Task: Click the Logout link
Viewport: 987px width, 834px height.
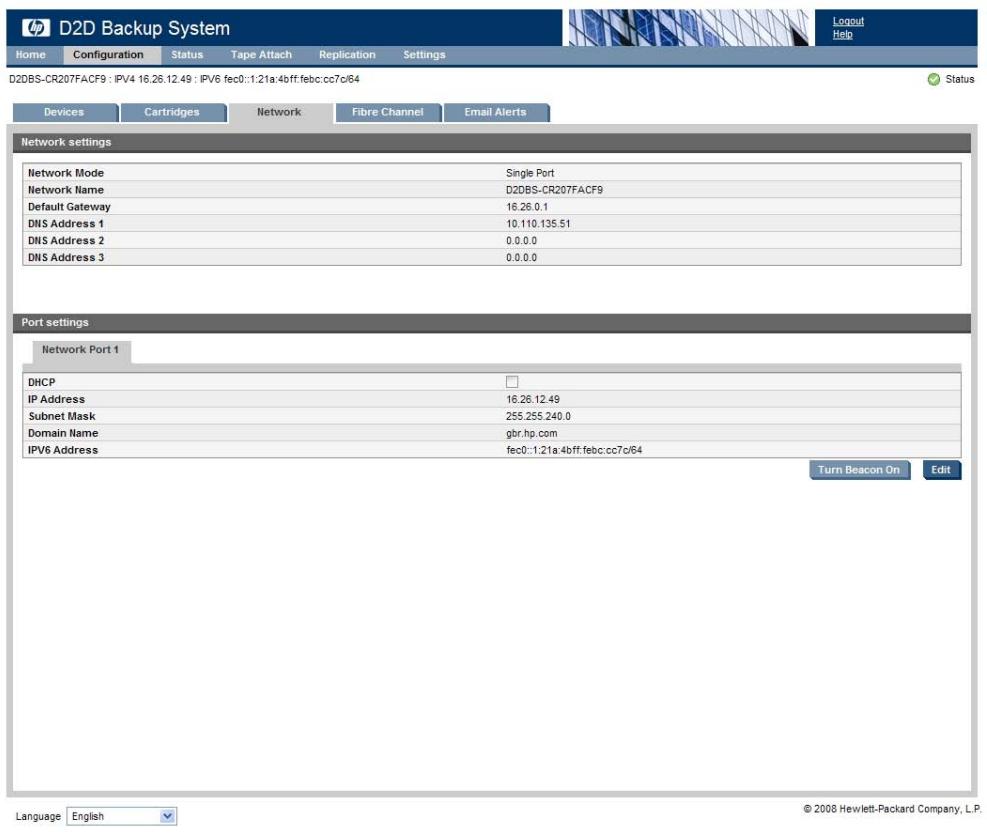Action: 848,21
